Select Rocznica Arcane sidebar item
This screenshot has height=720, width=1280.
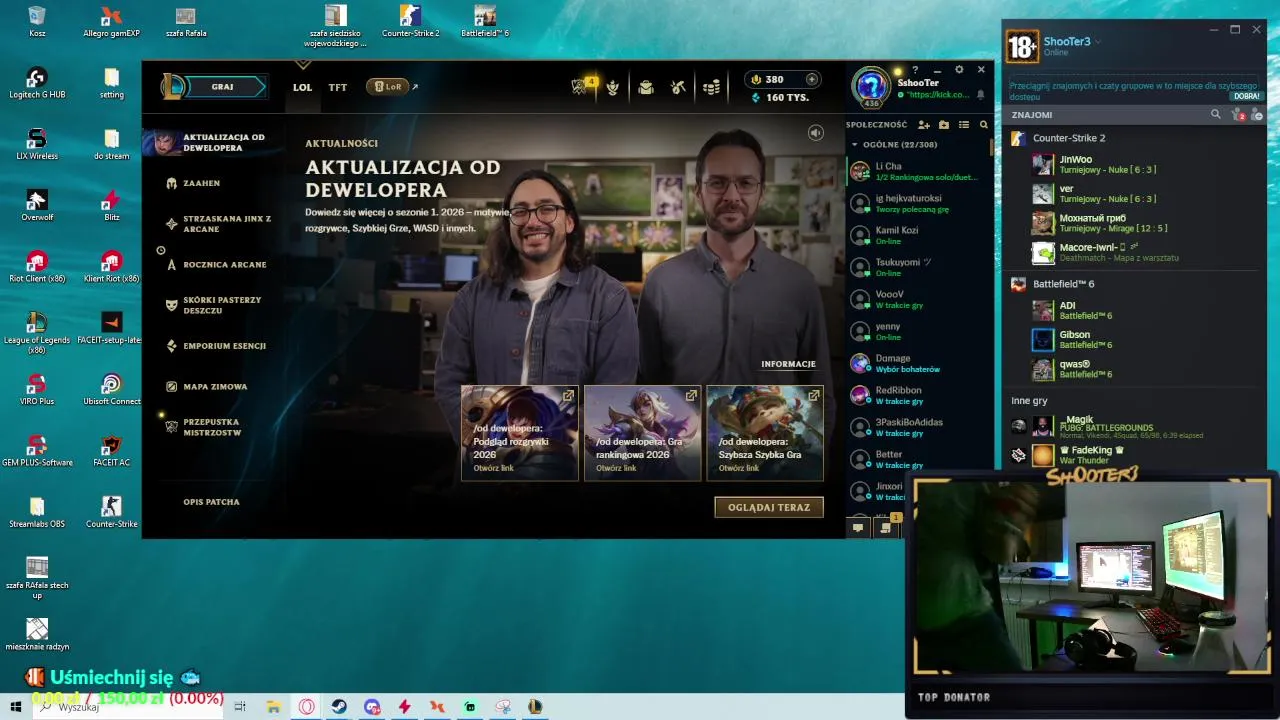pos(216,265)
